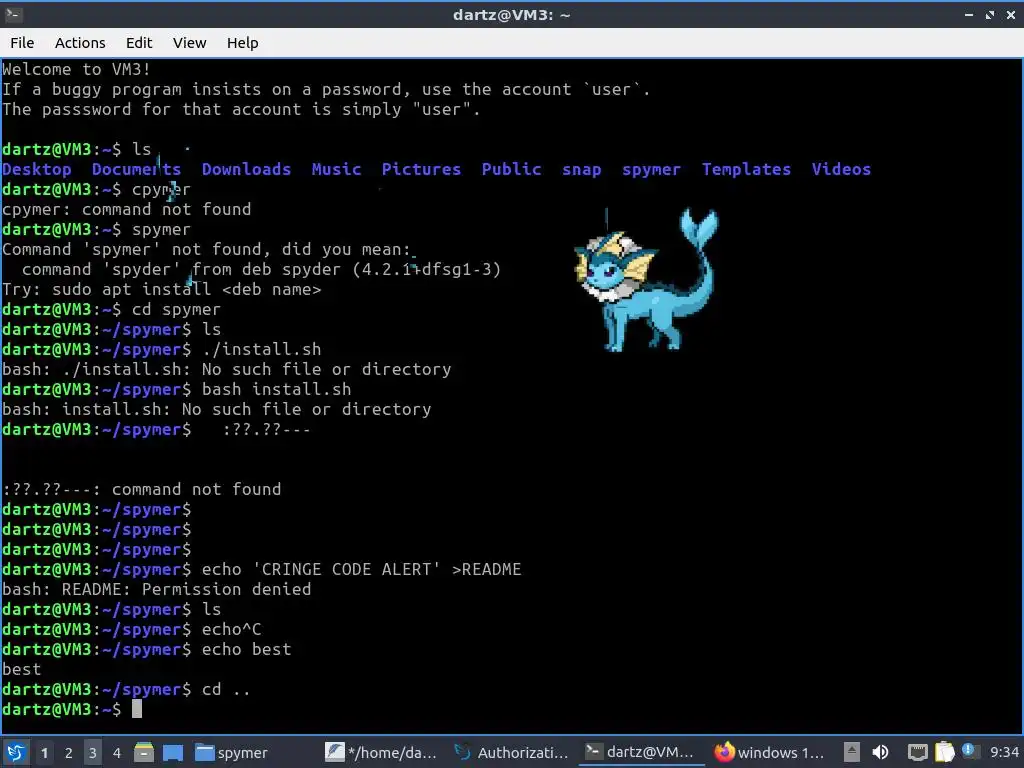The image size is (1024, 768).
Task: Click the spymer directory name in ls output
Action: (651, 170)
